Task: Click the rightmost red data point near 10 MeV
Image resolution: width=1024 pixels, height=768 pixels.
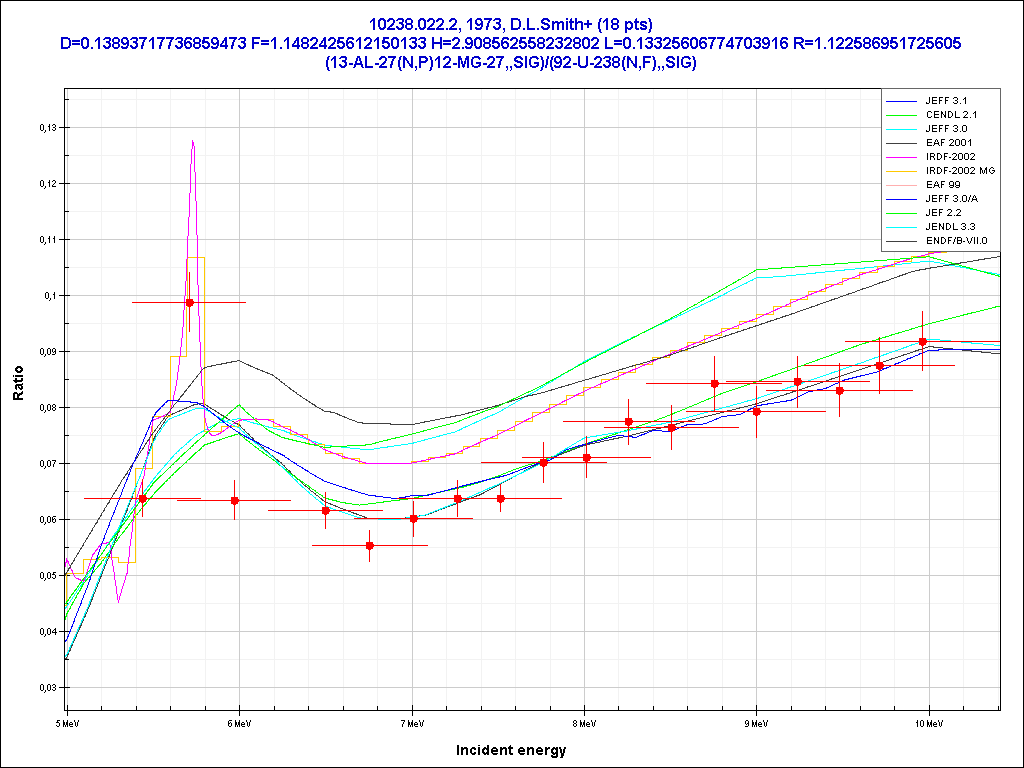Action: coord(923,342)
